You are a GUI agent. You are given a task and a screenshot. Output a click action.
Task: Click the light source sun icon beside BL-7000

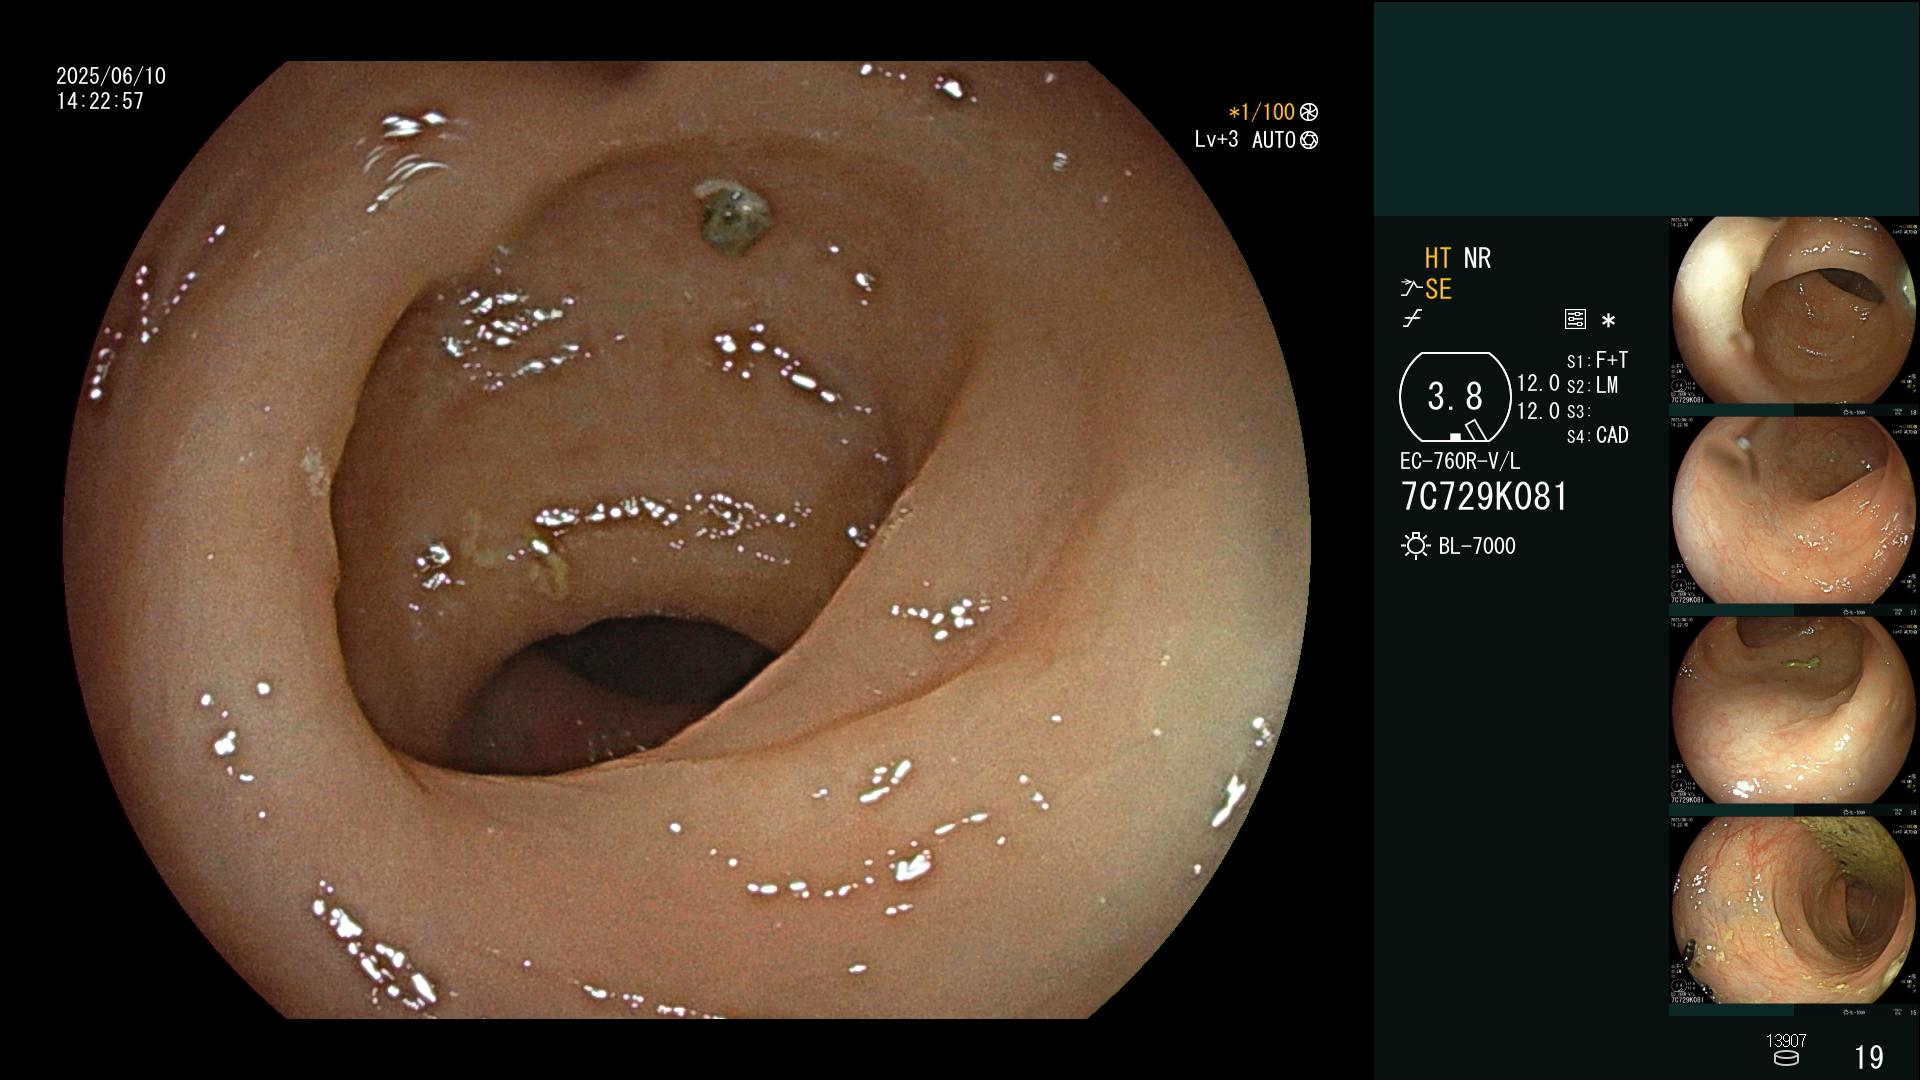point(1416,546)
